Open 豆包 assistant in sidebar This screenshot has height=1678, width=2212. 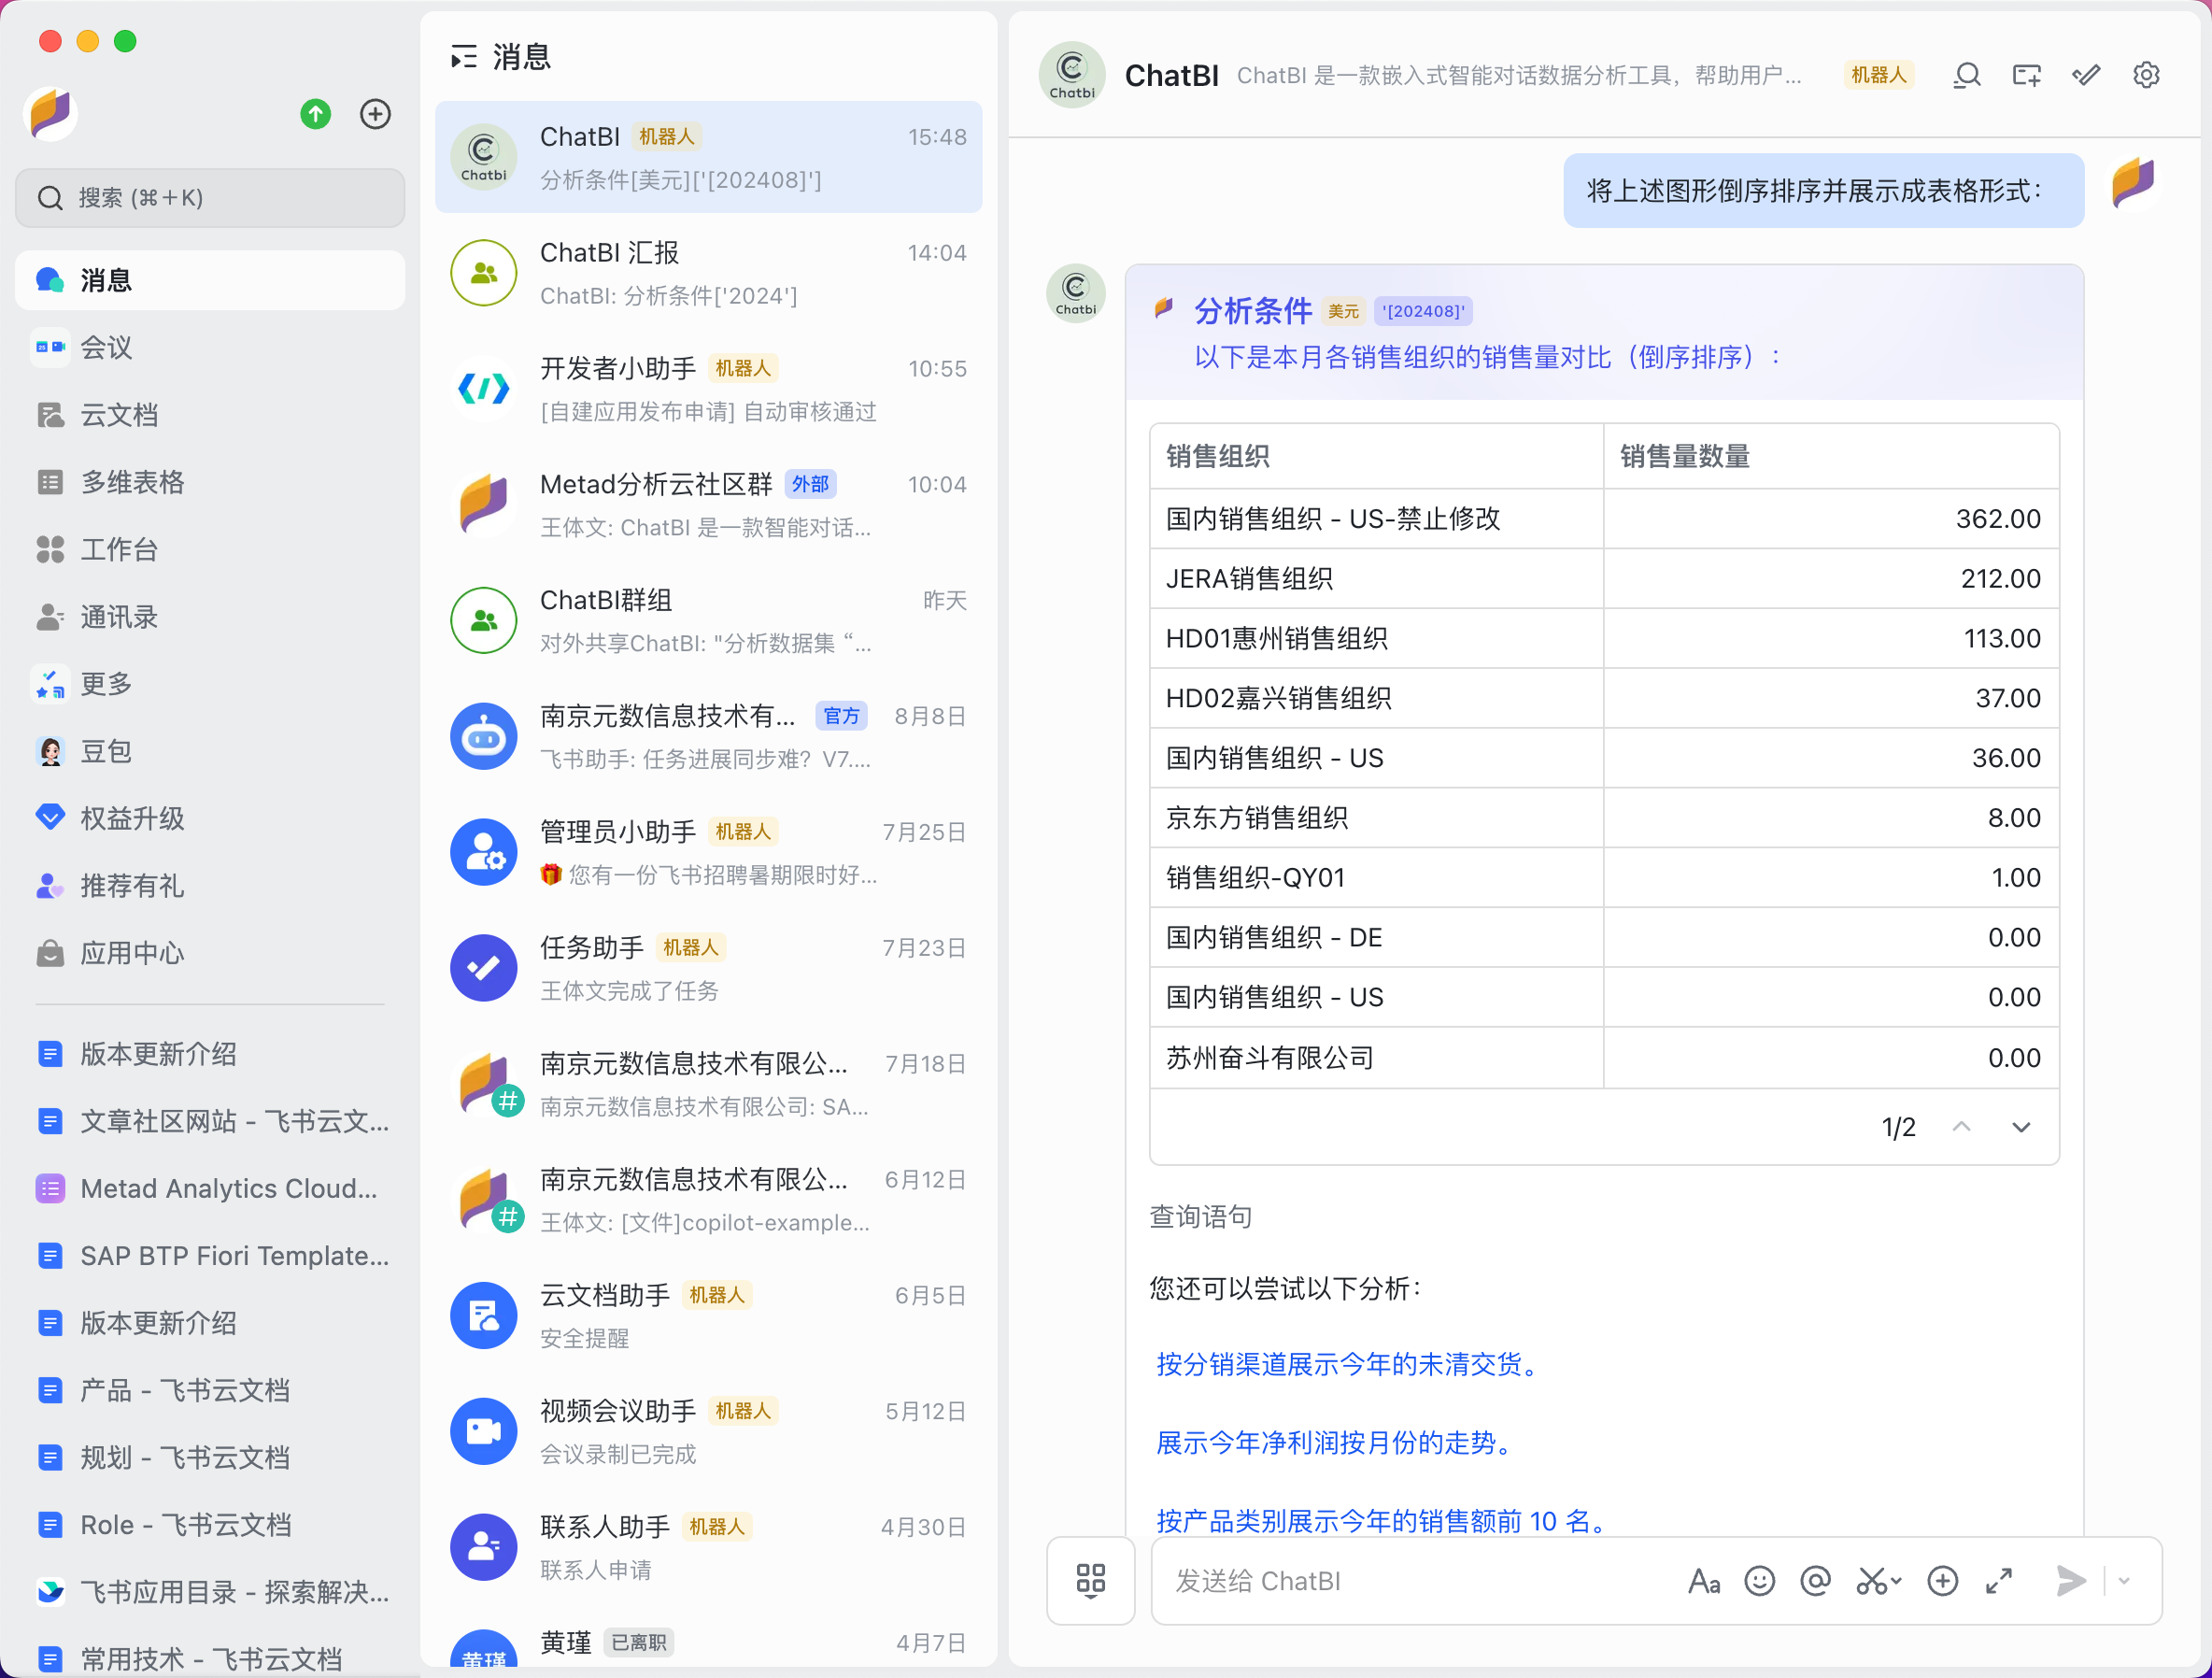click(210, 751)
